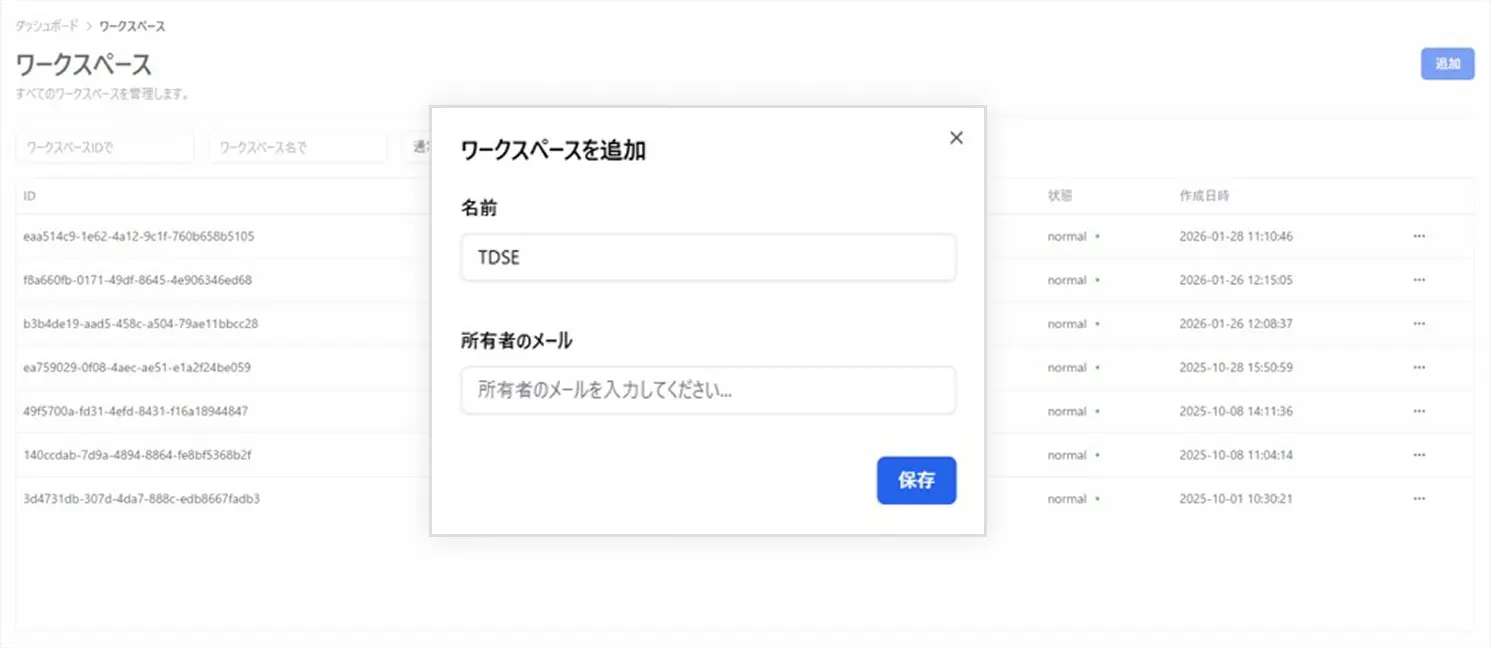1491x648 pixels.
Task: Open actions menu for workspace 140ccdab row
Action: (x=1419, y=454)
